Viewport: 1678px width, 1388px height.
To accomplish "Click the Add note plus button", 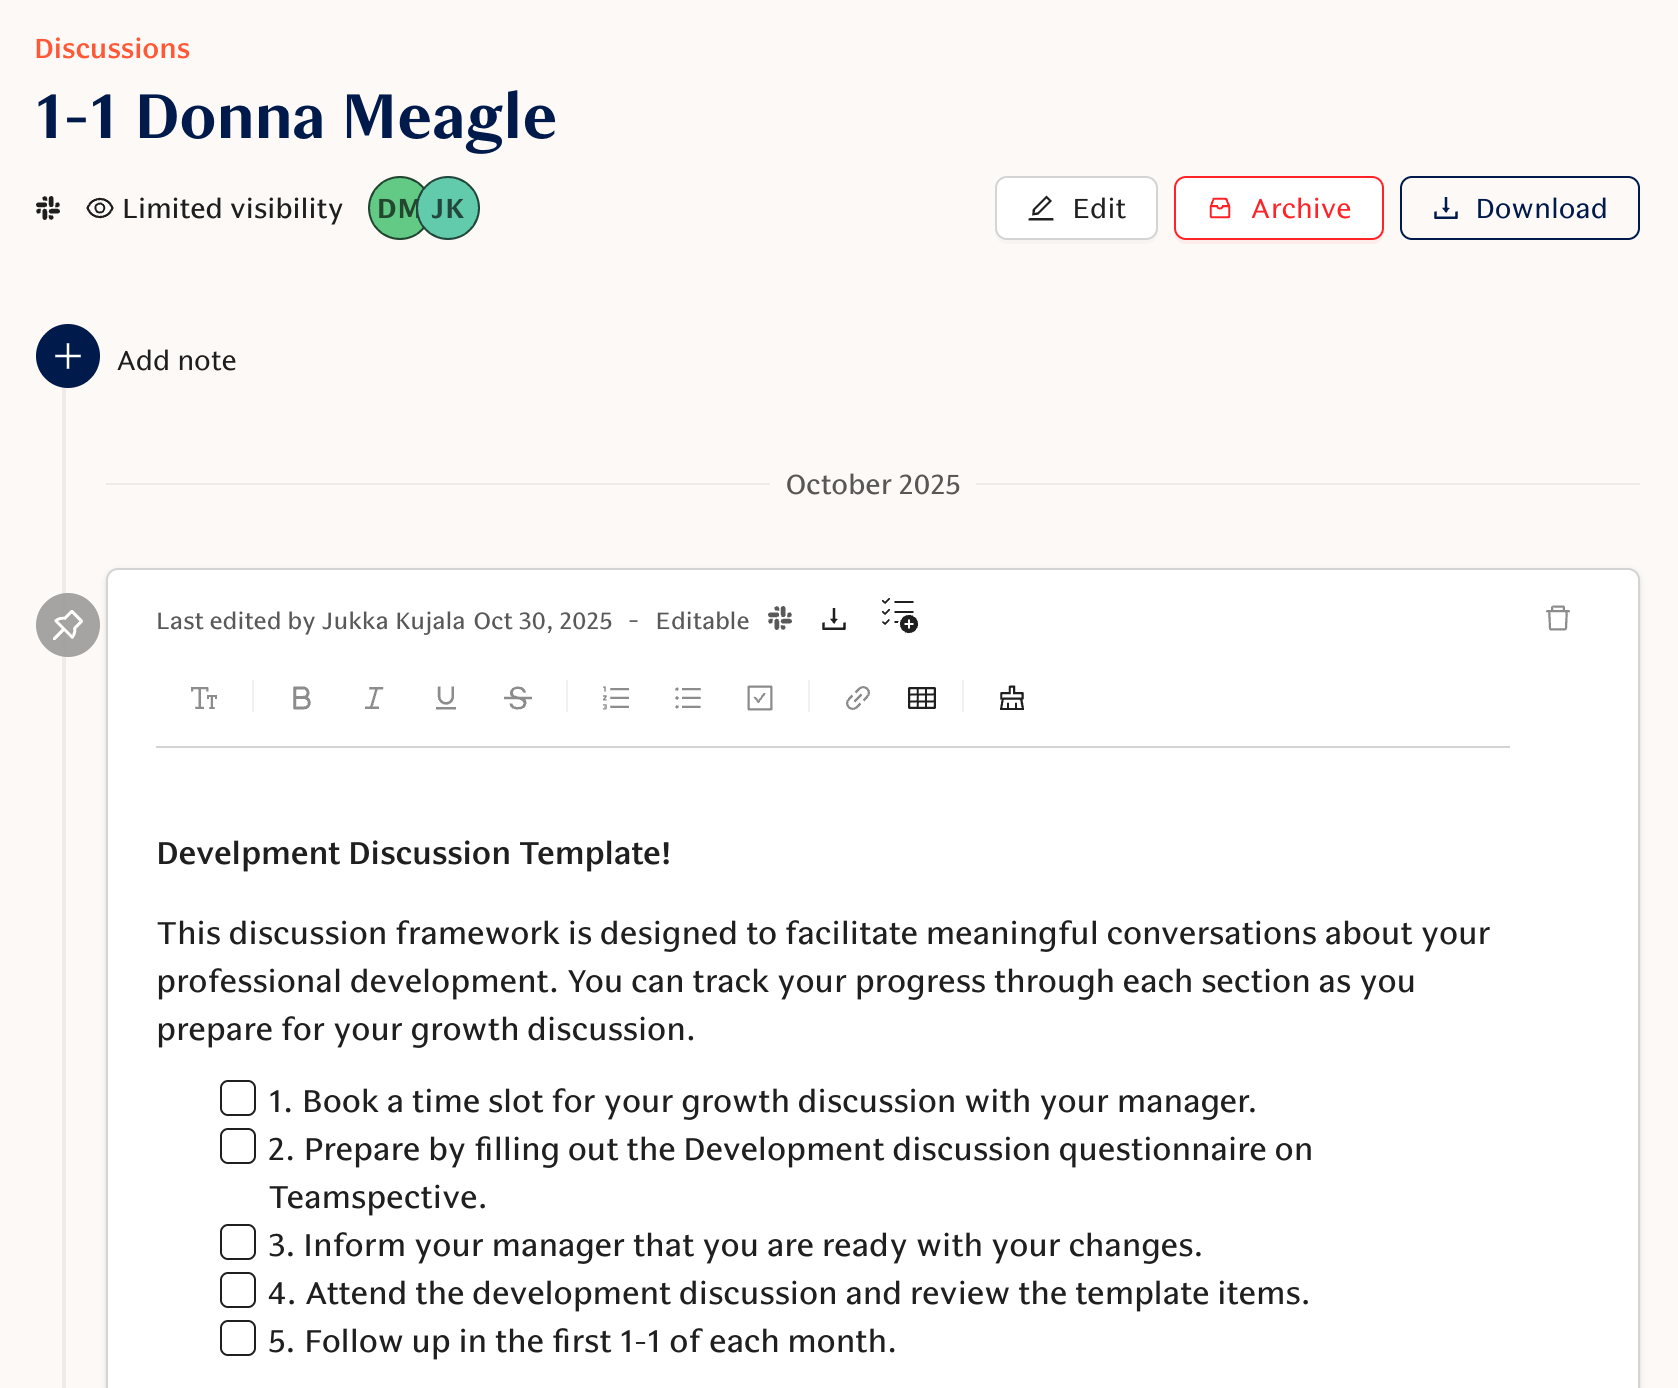I will point(68,356).
